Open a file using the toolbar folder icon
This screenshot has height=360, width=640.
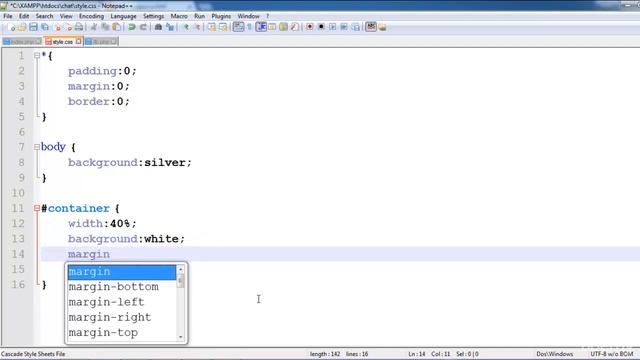point(22,27)
